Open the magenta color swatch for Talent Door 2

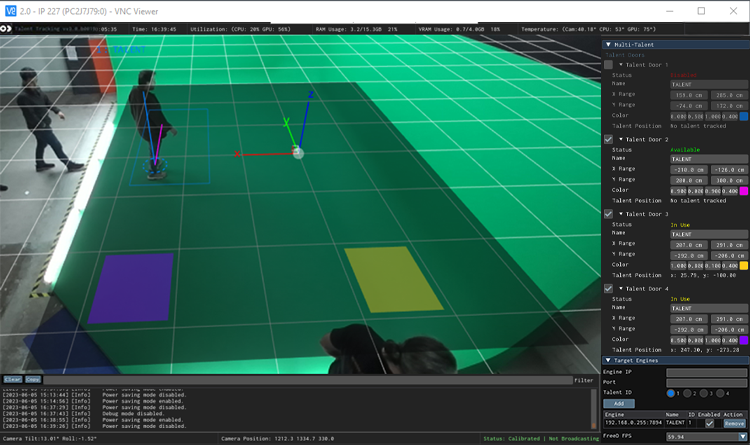[x=743, y=191]
